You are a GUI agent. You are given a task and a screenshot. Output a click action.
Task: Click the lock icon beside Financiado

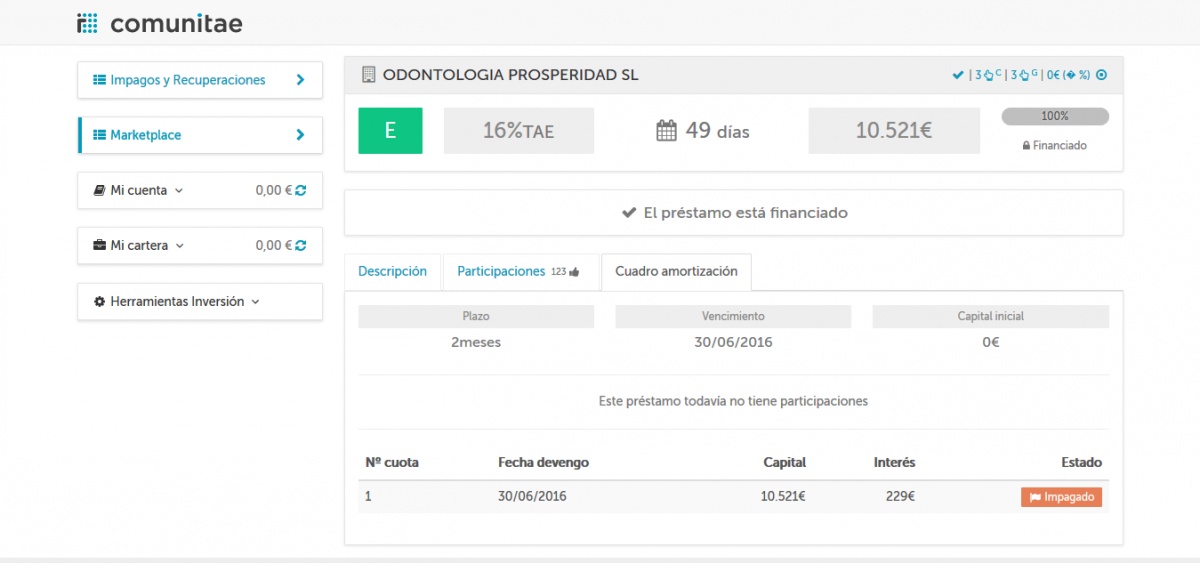[x=1026, y=146]
